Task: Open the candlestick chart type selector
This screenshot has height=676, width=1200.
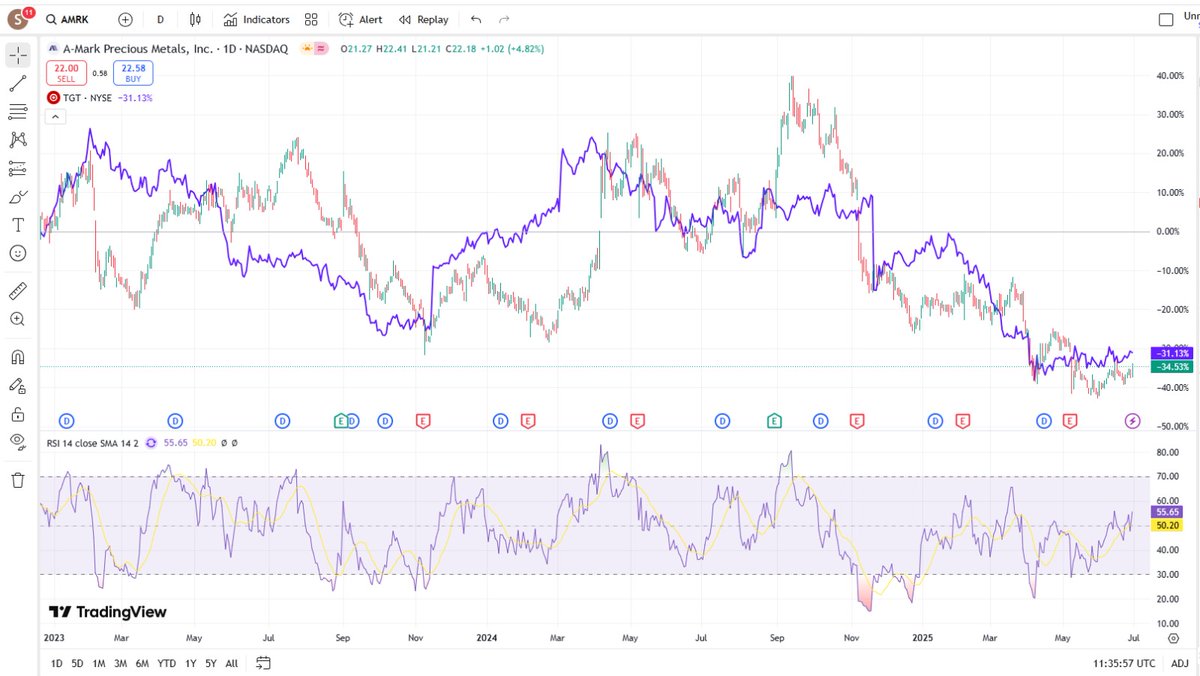Action: pos(196,19)
